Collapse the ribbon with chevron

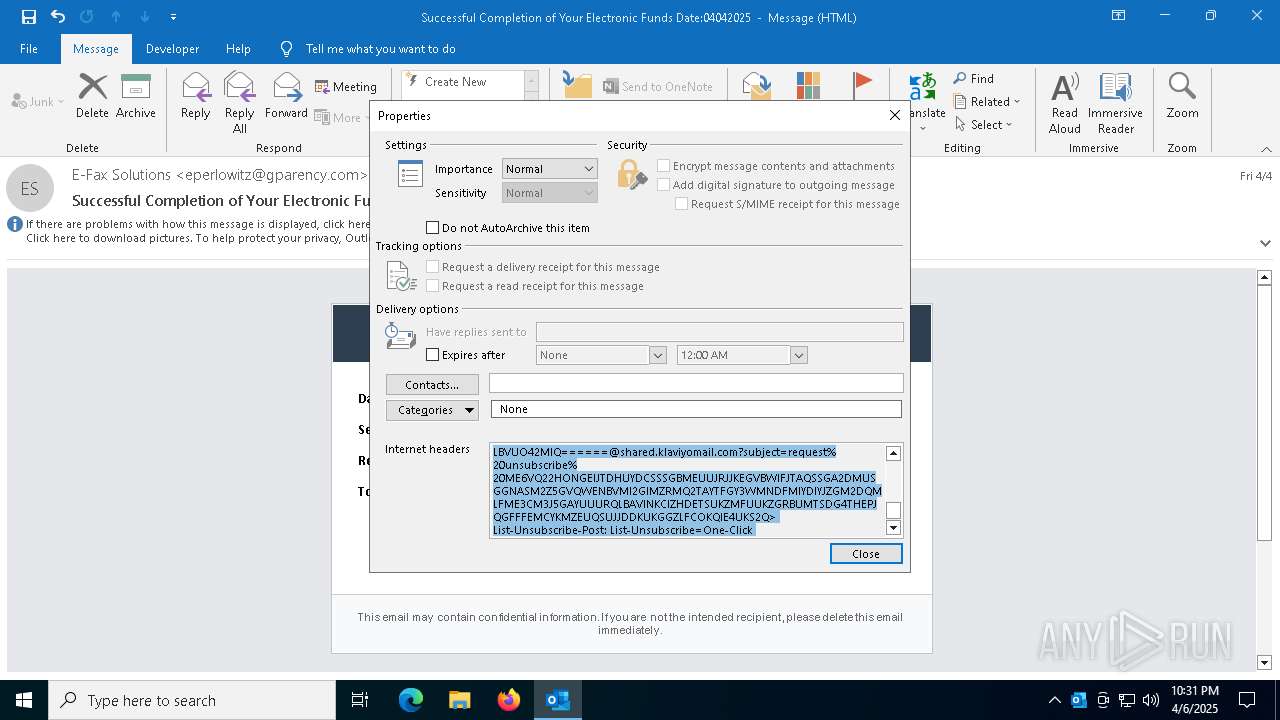[1265, 148]
